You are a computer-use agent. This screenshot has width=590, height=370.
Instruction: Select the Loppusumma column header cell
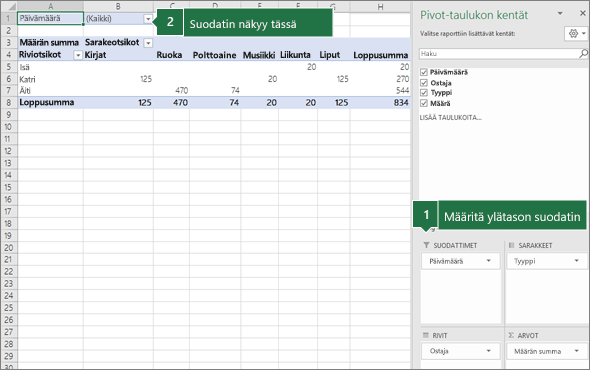[380, 55]
